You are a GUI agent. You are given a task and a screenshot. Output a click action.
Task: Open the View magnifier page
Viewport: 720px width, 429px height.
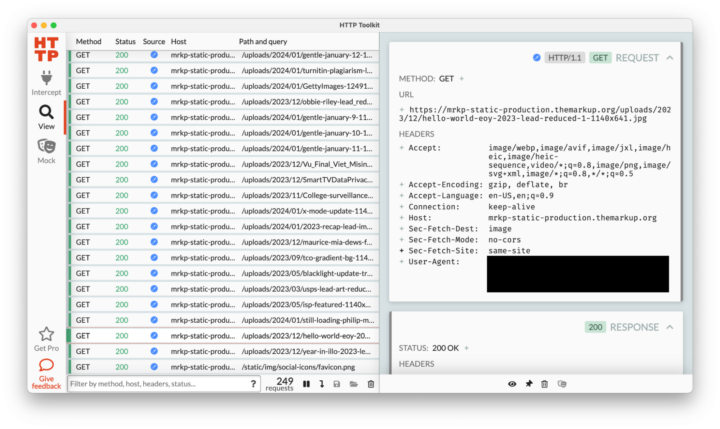click(46, 117)
